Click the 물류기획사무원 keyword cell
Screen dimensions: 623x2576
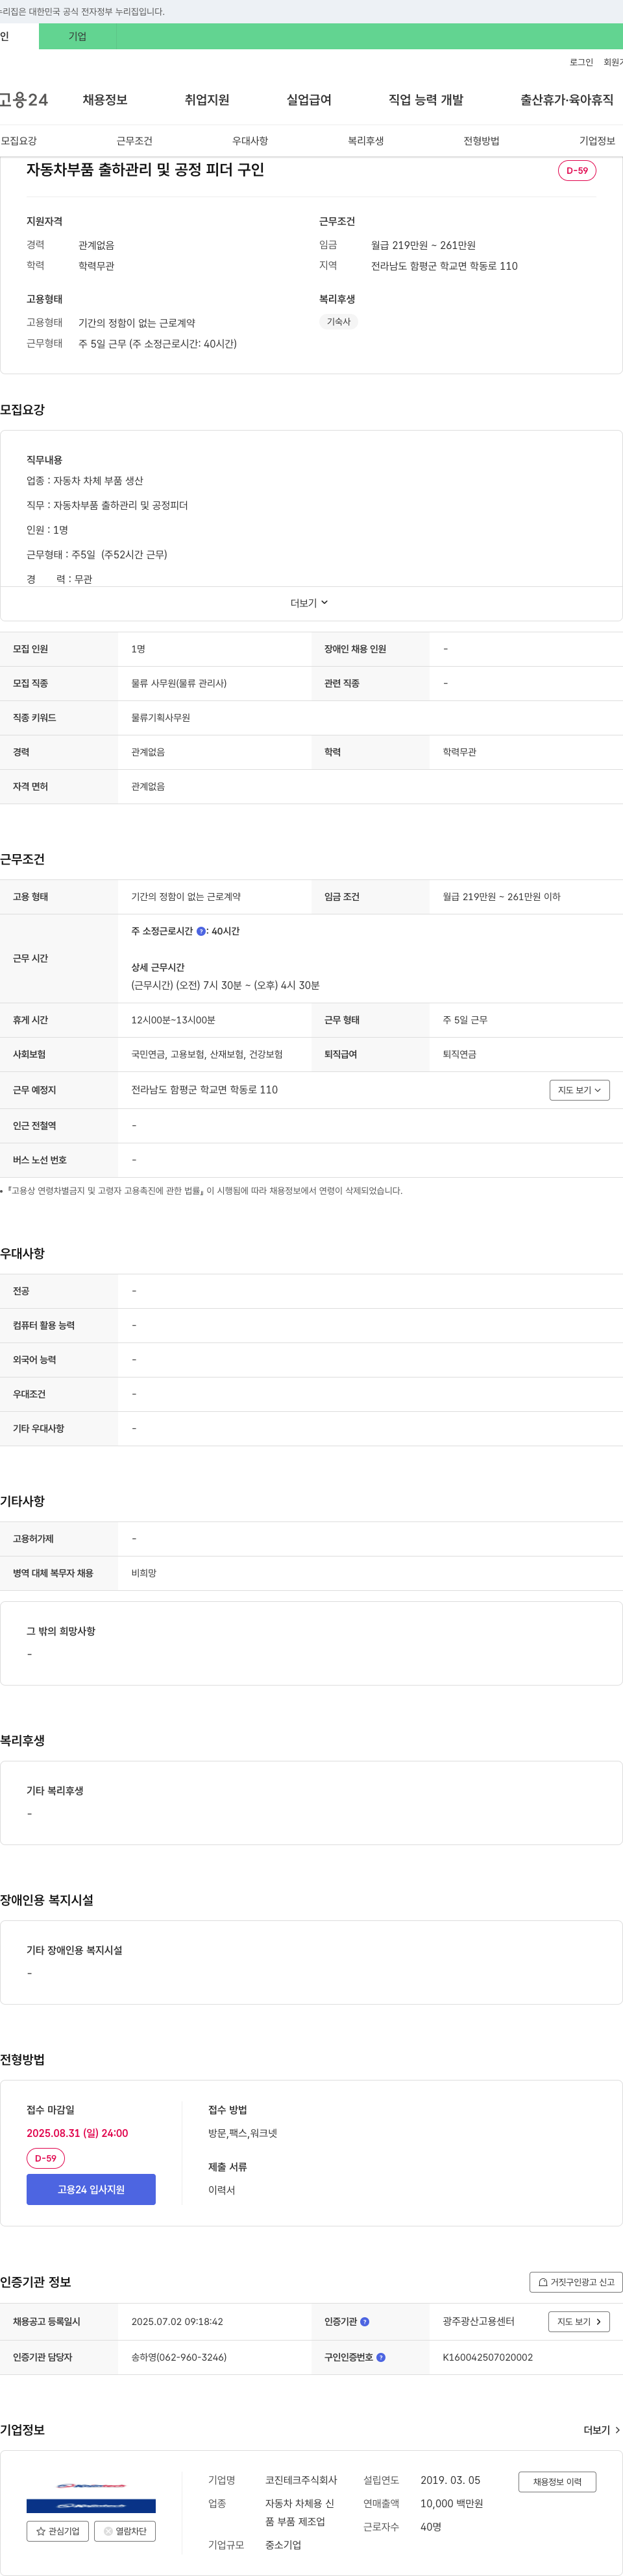click(161, 718)
